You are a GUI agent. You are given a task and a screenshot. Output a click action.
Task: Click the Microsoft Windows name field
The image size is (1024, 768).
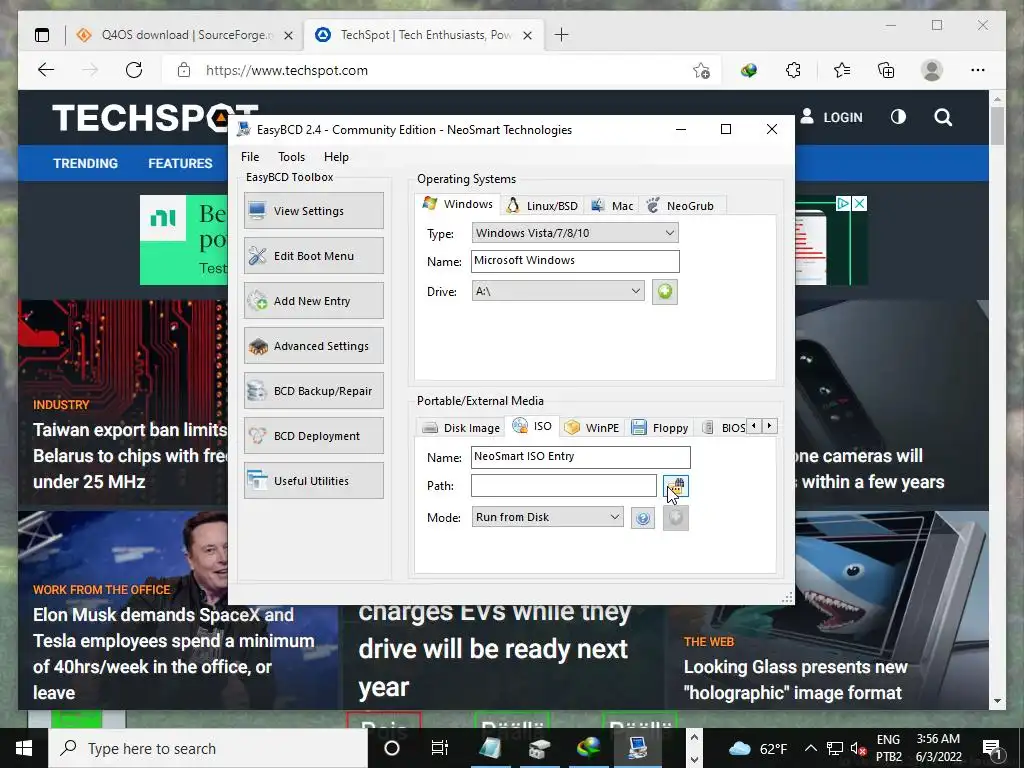click(x=575, y=261)
